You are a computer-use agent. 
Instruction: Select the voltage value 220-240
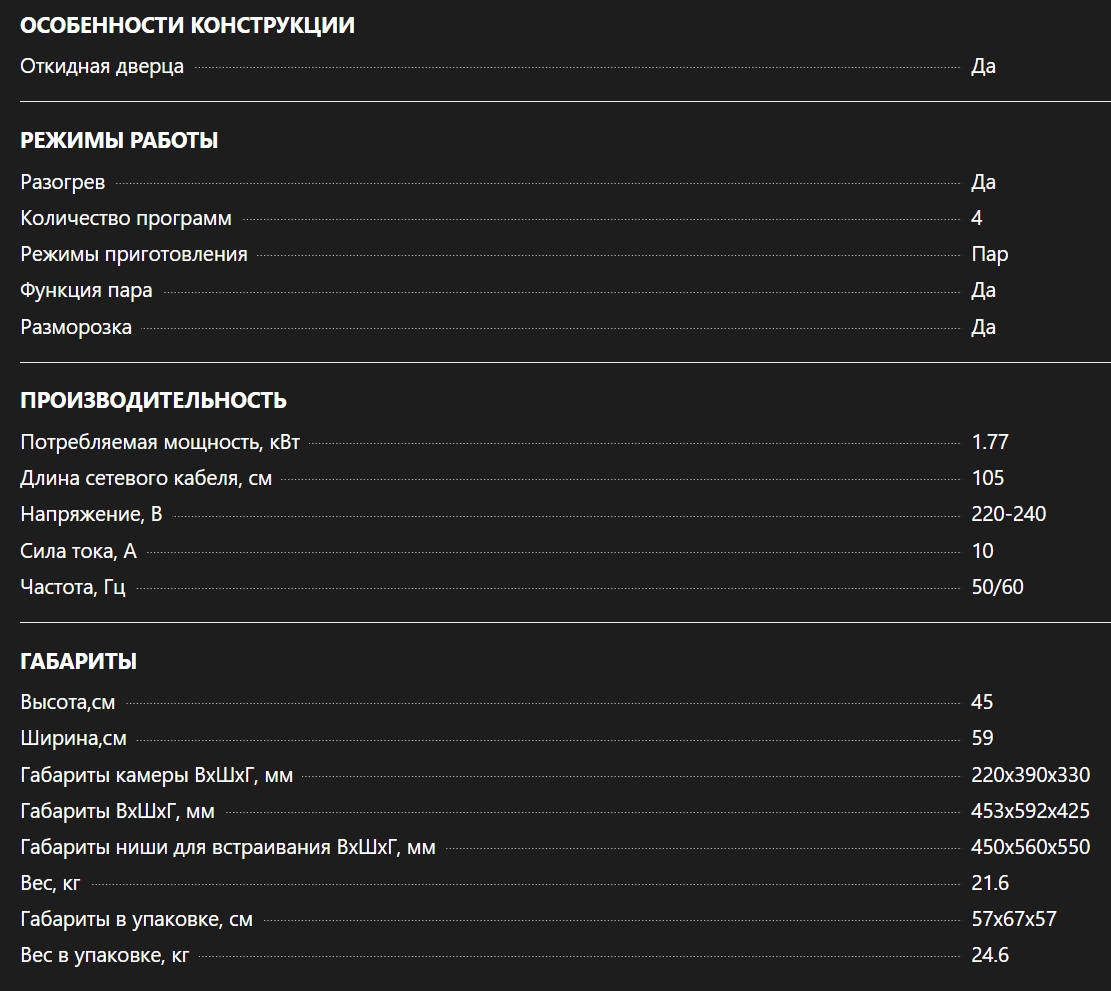[1008, 514]
